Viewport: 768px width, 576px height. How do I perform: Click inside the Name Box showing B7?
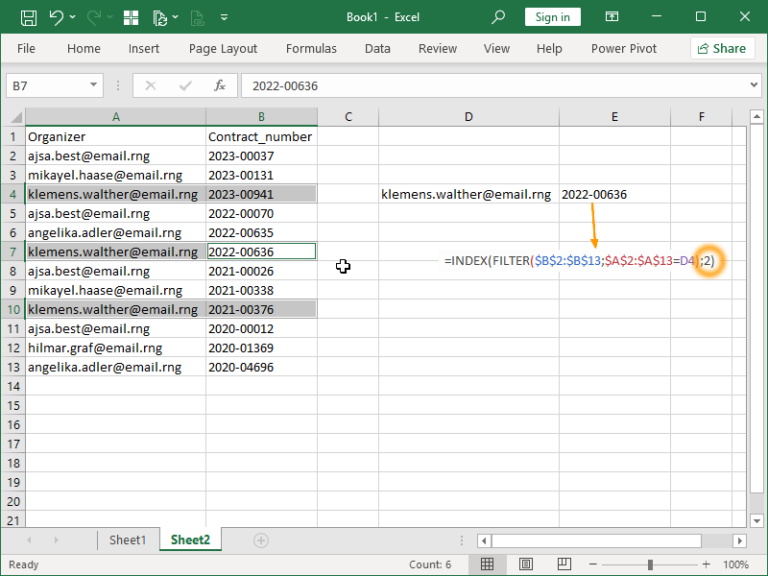click(47, 86)
